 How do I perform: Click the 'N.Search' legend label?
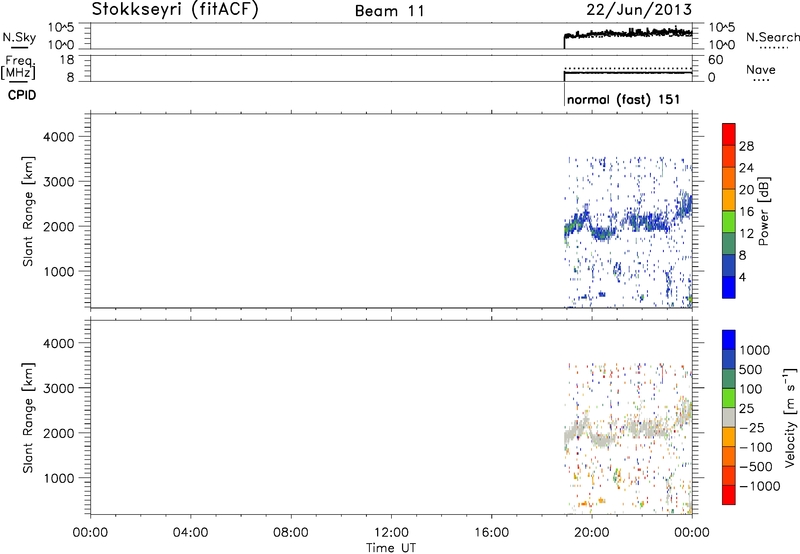772,37
